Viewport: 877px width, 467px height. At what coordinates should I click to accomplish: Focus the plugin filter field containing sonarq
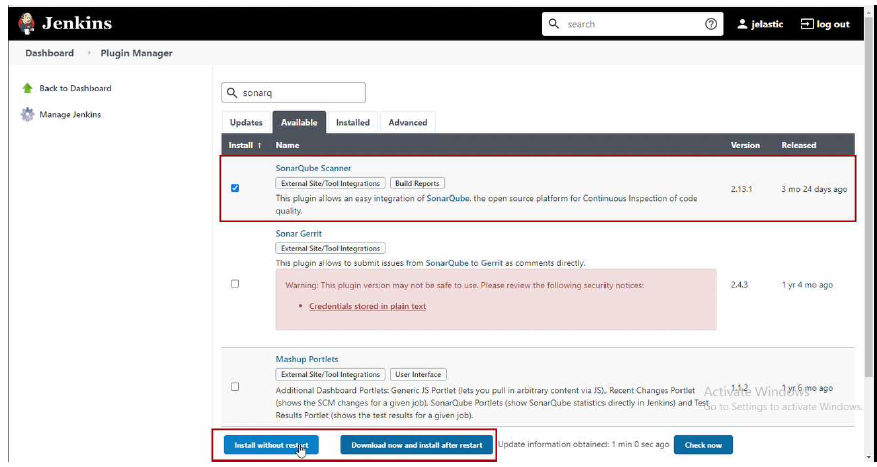pos(294,93)
